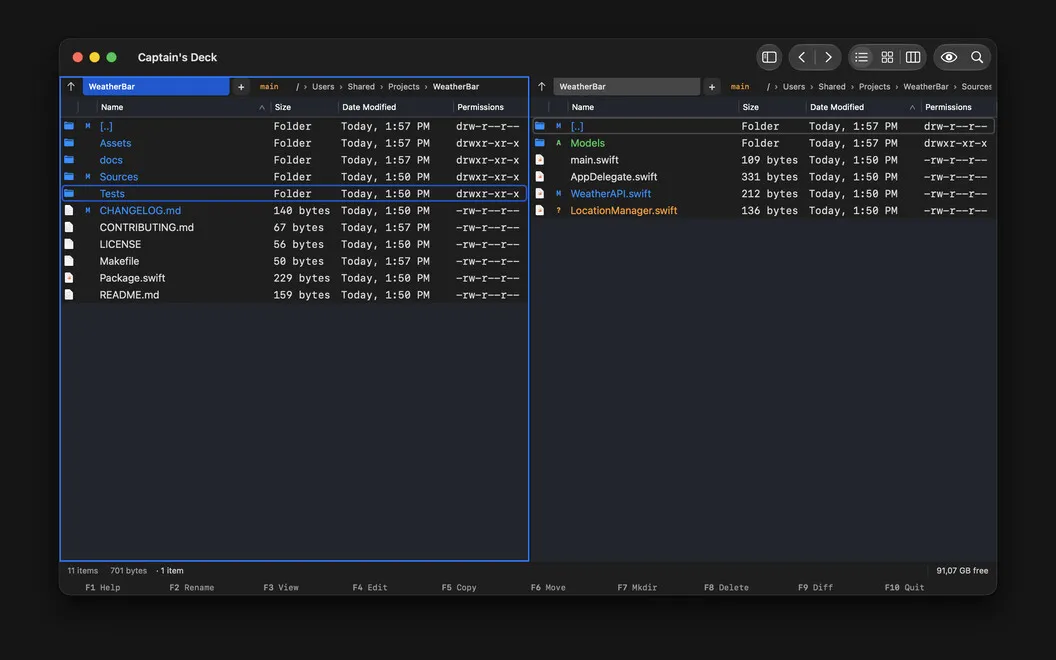
Task: Sort left pane by Date Modified
Action: (395, 107)
